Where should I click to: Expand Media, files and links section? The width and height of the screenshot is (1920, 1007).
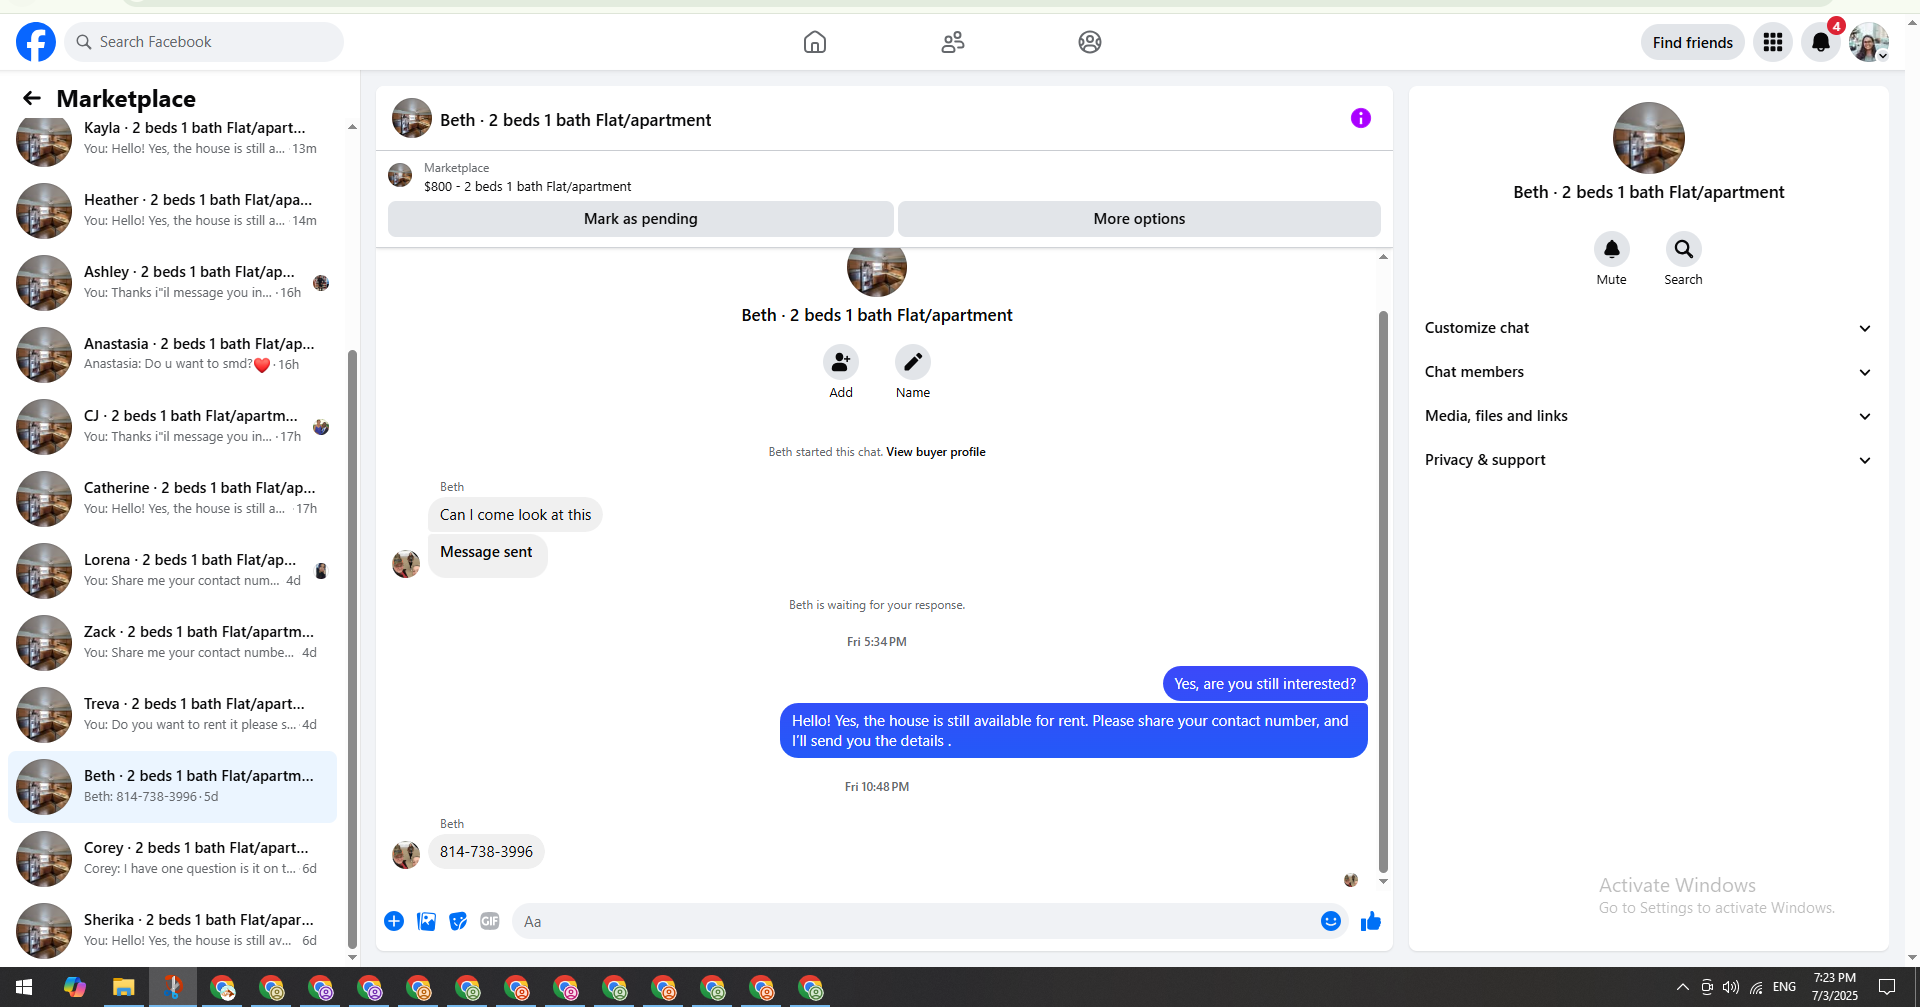pyautogui.click(x=1648, y=416)
